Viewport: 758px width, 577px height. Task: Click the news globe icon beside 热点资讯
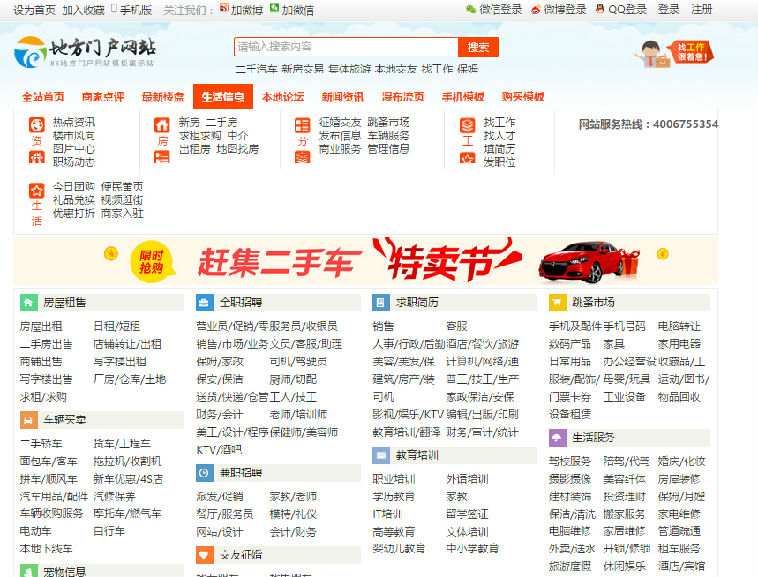pos(37,125)
